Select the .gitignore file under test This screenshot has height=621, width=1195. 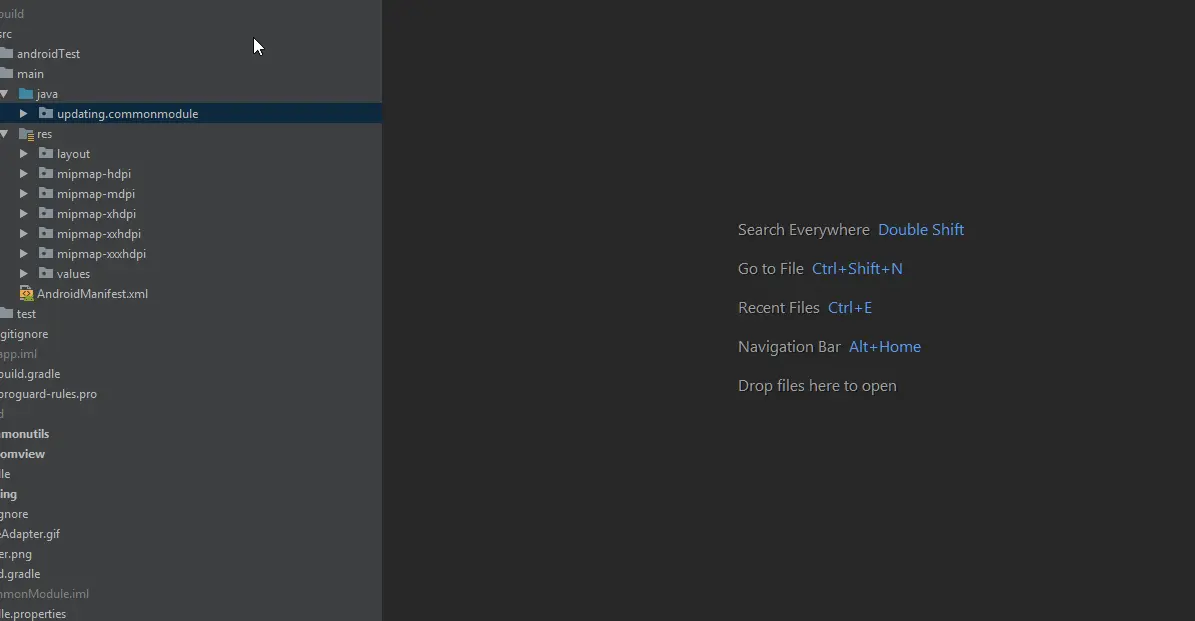(24, 334)
